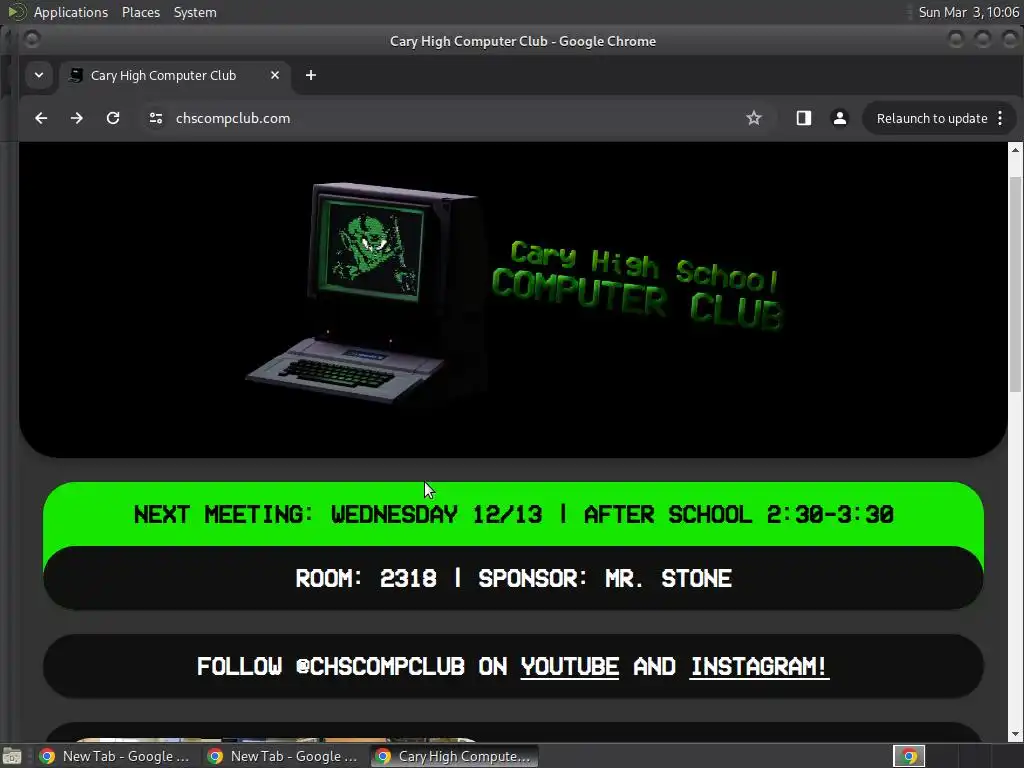Open the Chrome three-dot menu
The height and width of the screenshot is (768, 1024).
[x=1000, y=118]
